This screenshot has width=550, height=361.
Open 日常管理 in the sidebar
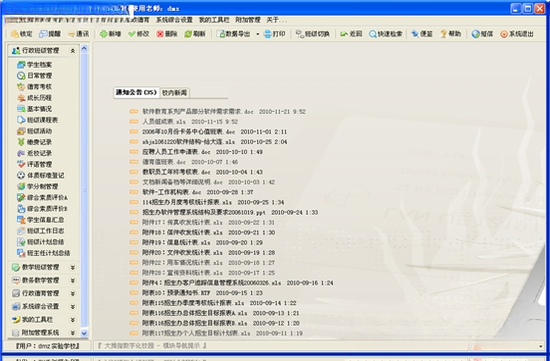pyautogui.click(x=35, y=76)
